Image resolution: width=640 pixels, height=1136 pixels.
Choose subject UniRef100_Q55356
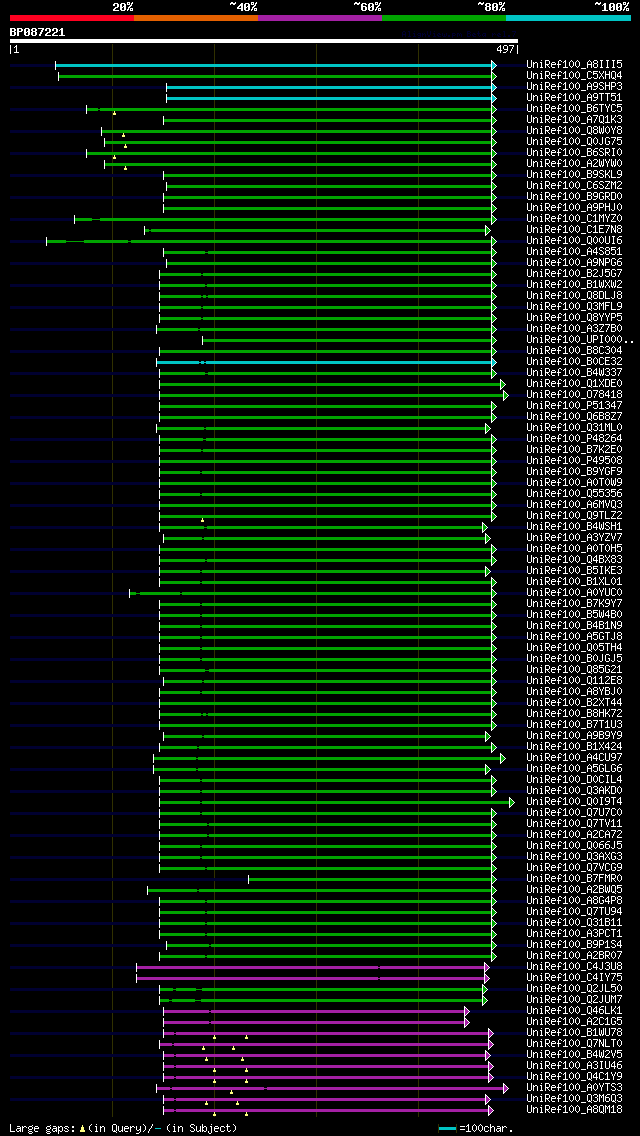tap(574, 494)
